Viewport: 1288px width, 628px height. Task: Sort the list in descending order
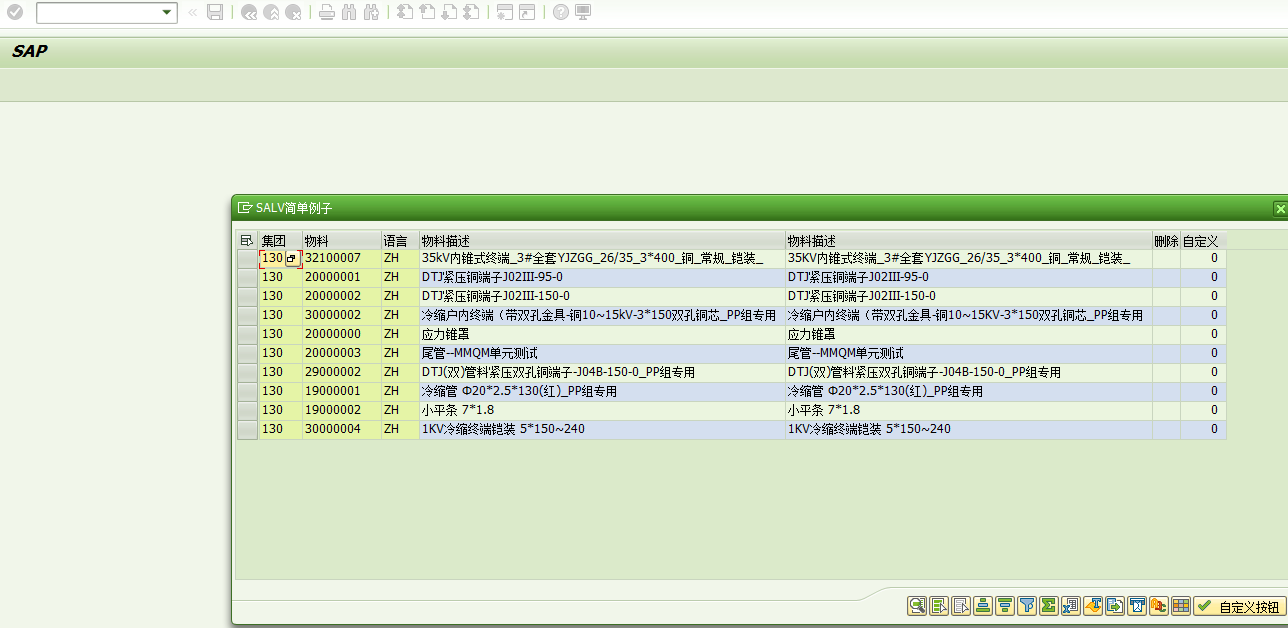(1003, 605)
